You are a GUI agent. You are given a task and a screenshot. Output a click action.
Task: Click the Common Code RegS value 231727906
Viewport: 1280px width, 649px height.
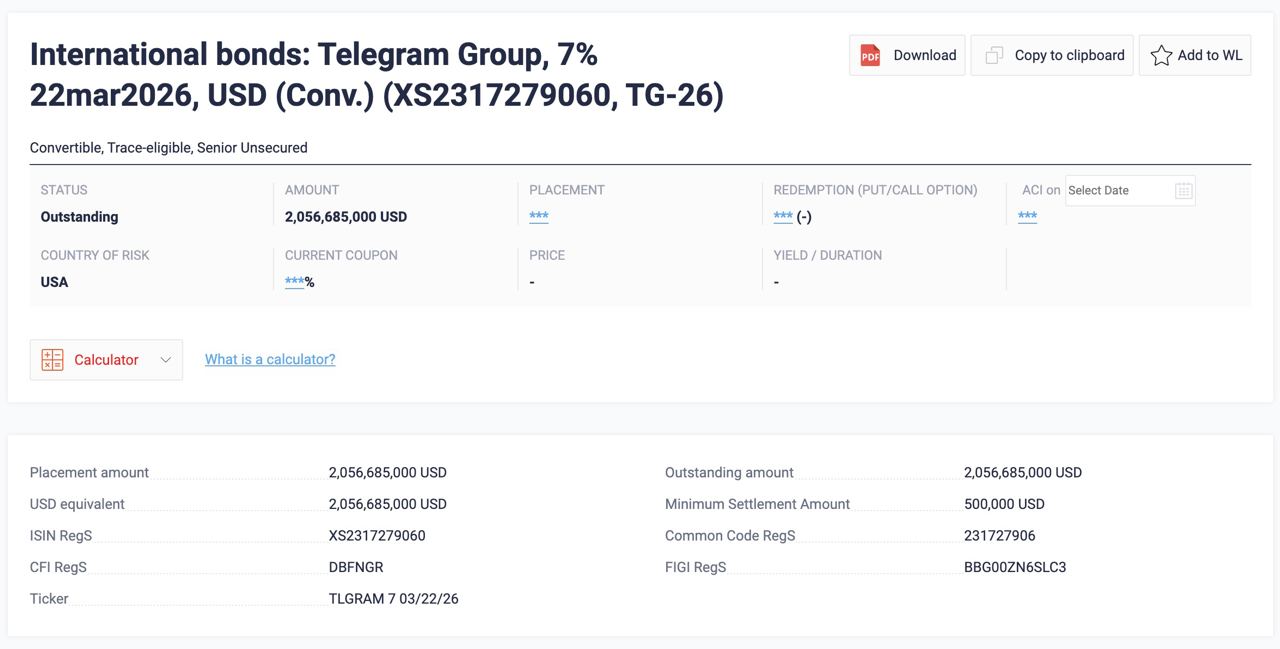click(999, 536)
